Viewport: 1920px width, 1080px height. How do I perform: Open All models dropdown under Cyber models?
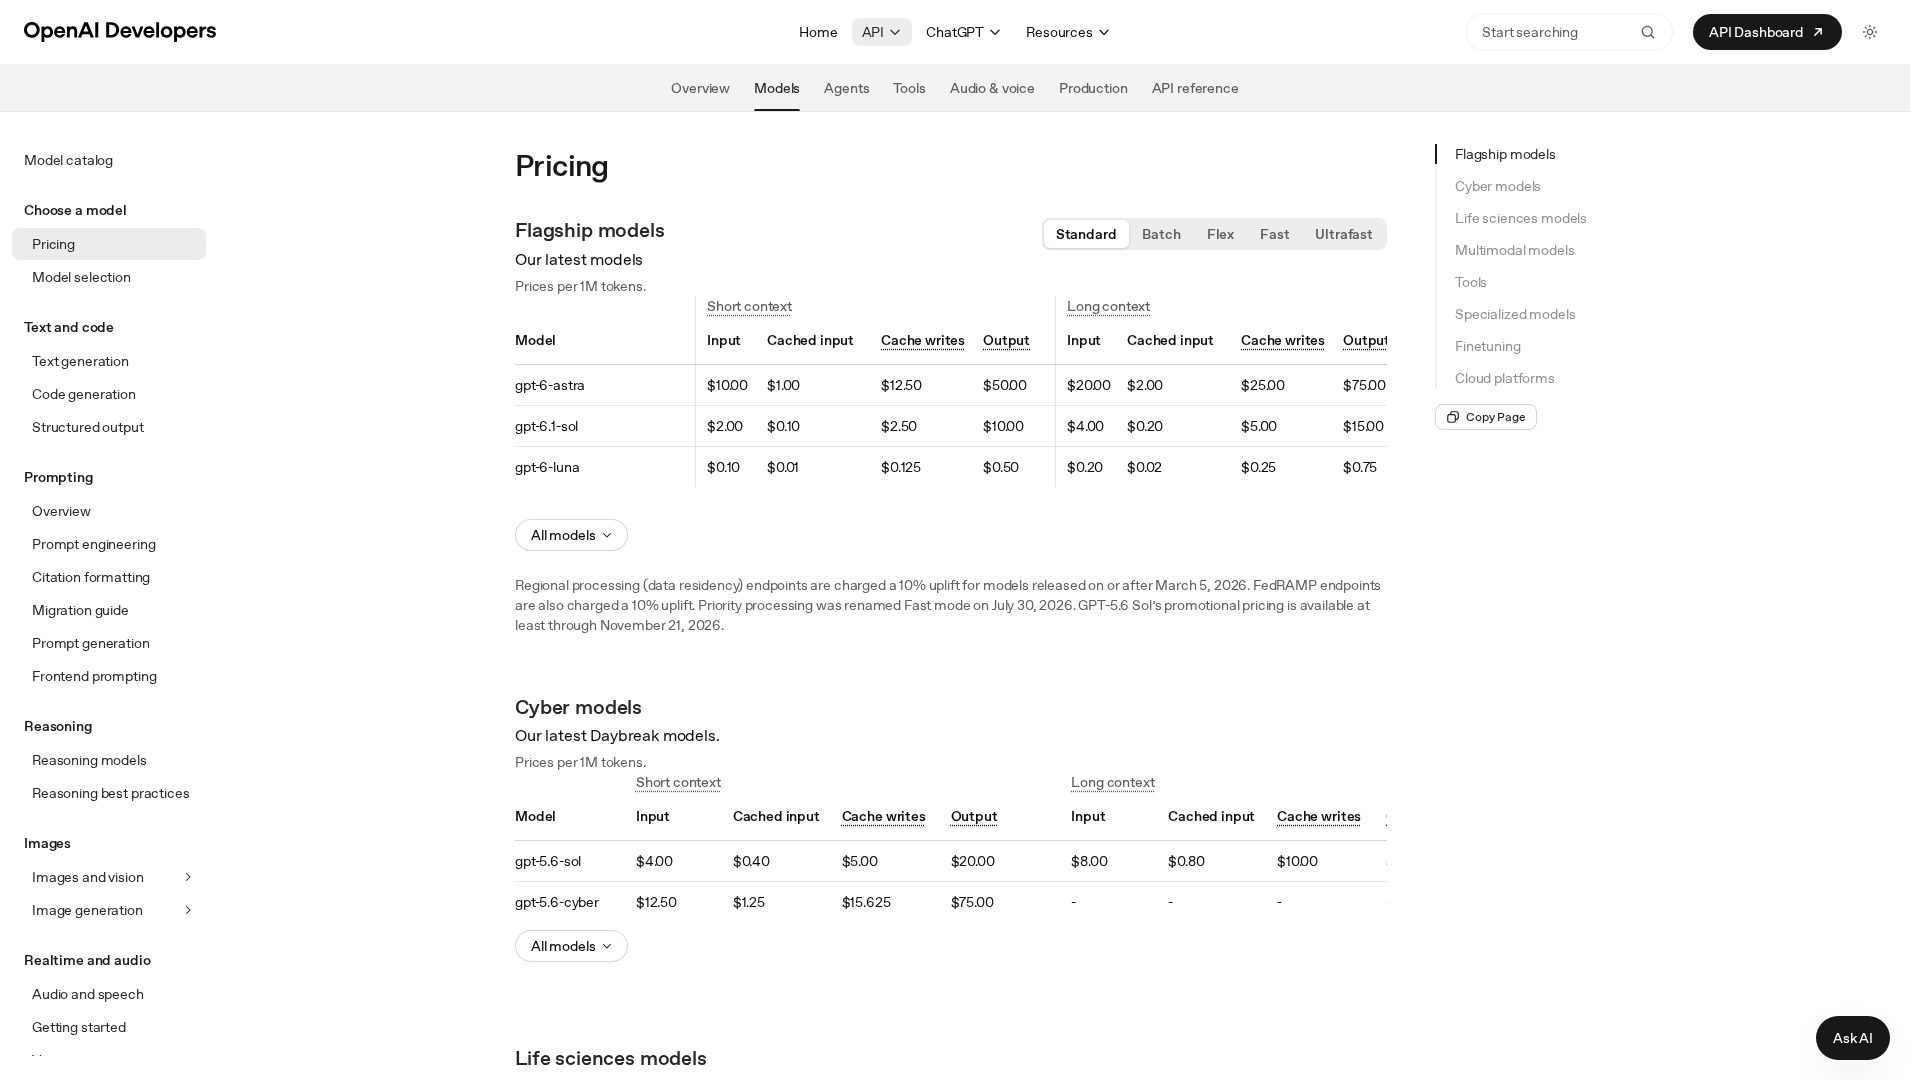(571, 946)
